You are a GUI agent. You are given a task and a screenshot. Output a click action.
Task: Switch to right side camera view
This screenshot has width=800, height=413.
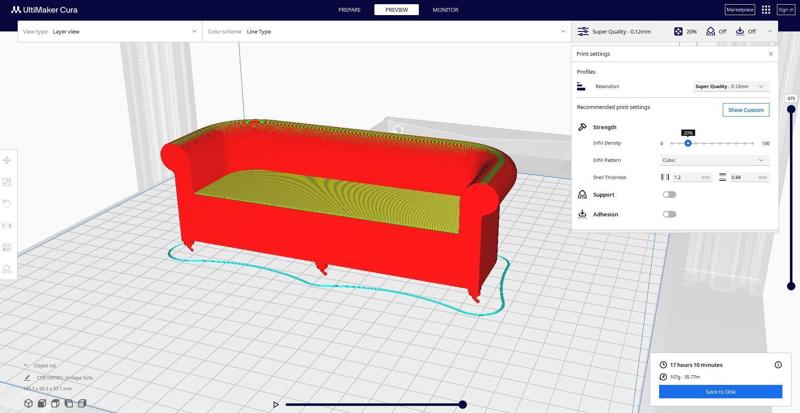coord(82,403)
